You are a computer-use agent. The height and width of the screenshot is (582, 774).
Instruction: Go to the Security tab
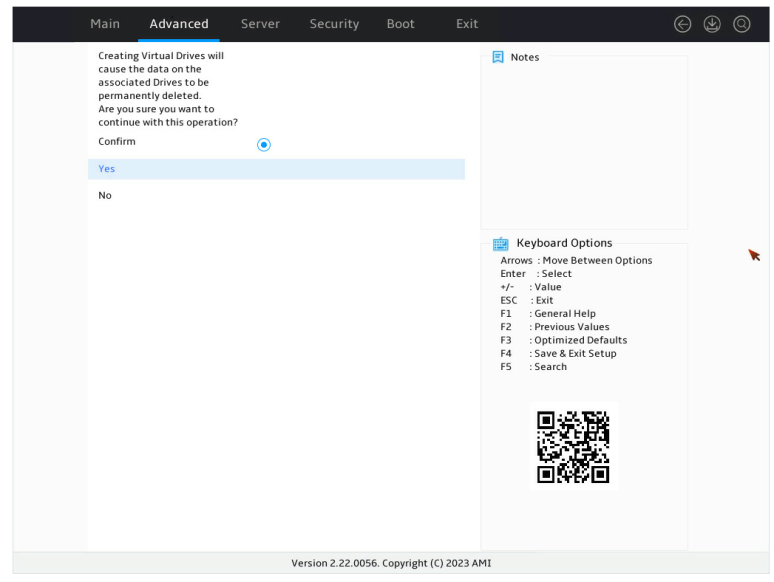tap(334, 24)
